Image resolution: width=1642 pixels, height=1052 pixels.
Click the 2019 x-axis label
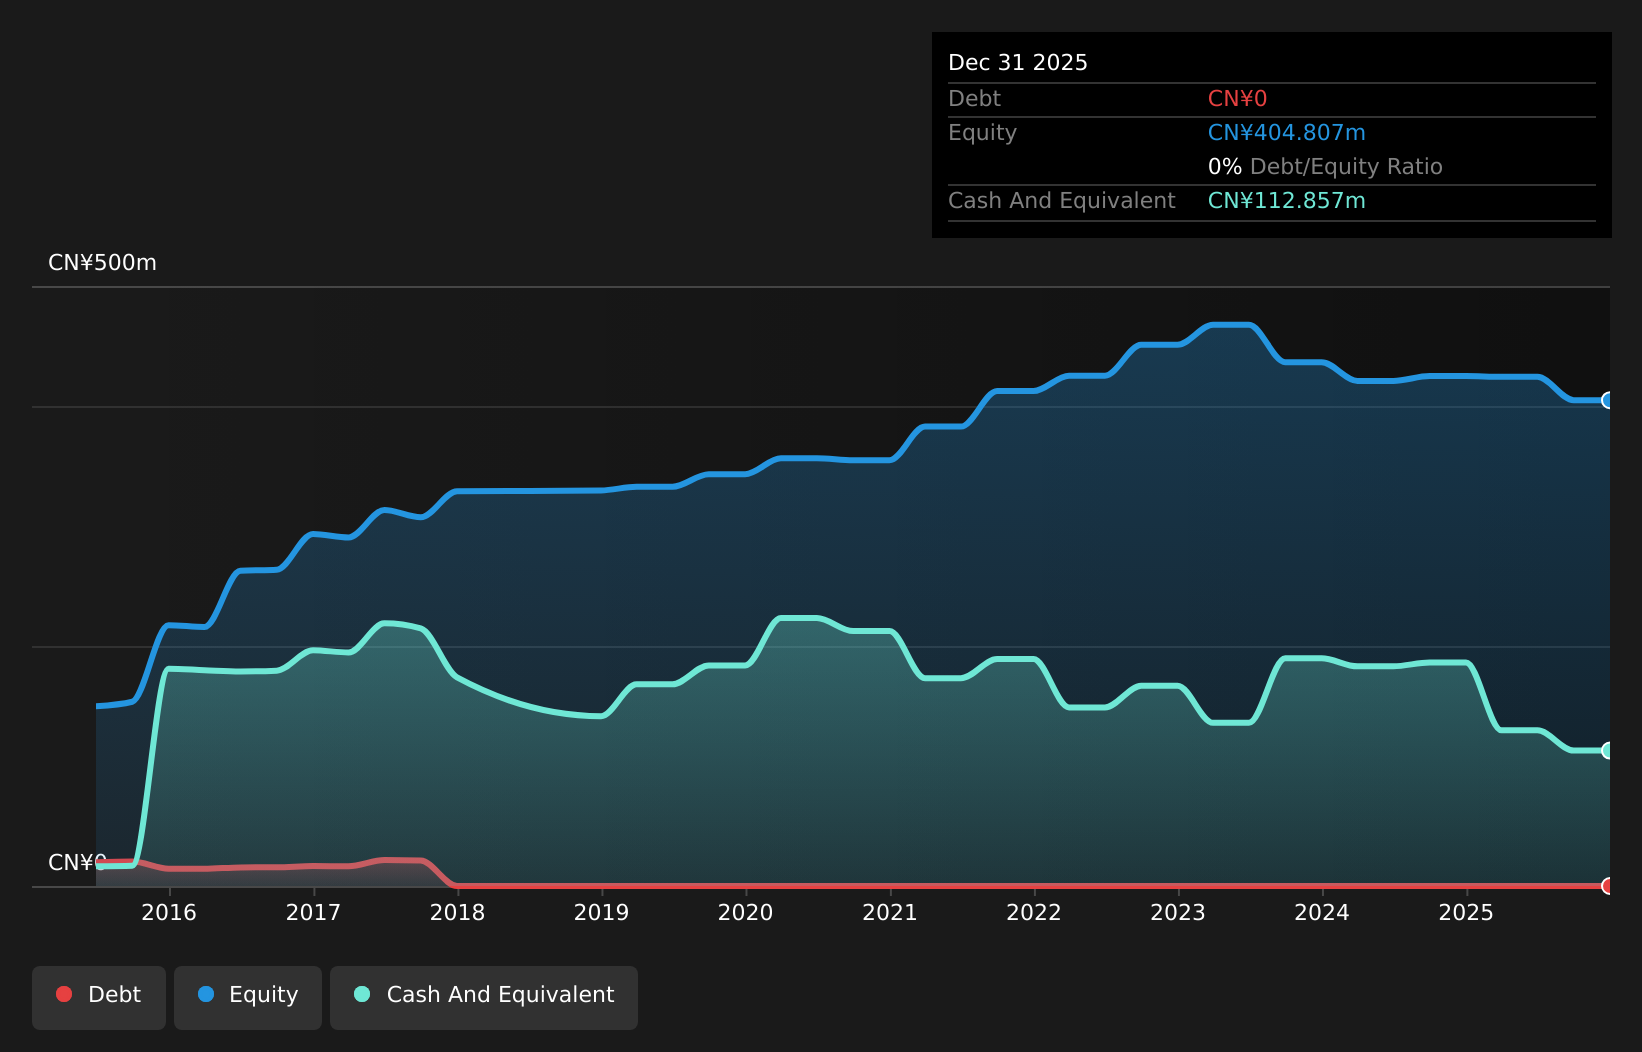point(601,912)
